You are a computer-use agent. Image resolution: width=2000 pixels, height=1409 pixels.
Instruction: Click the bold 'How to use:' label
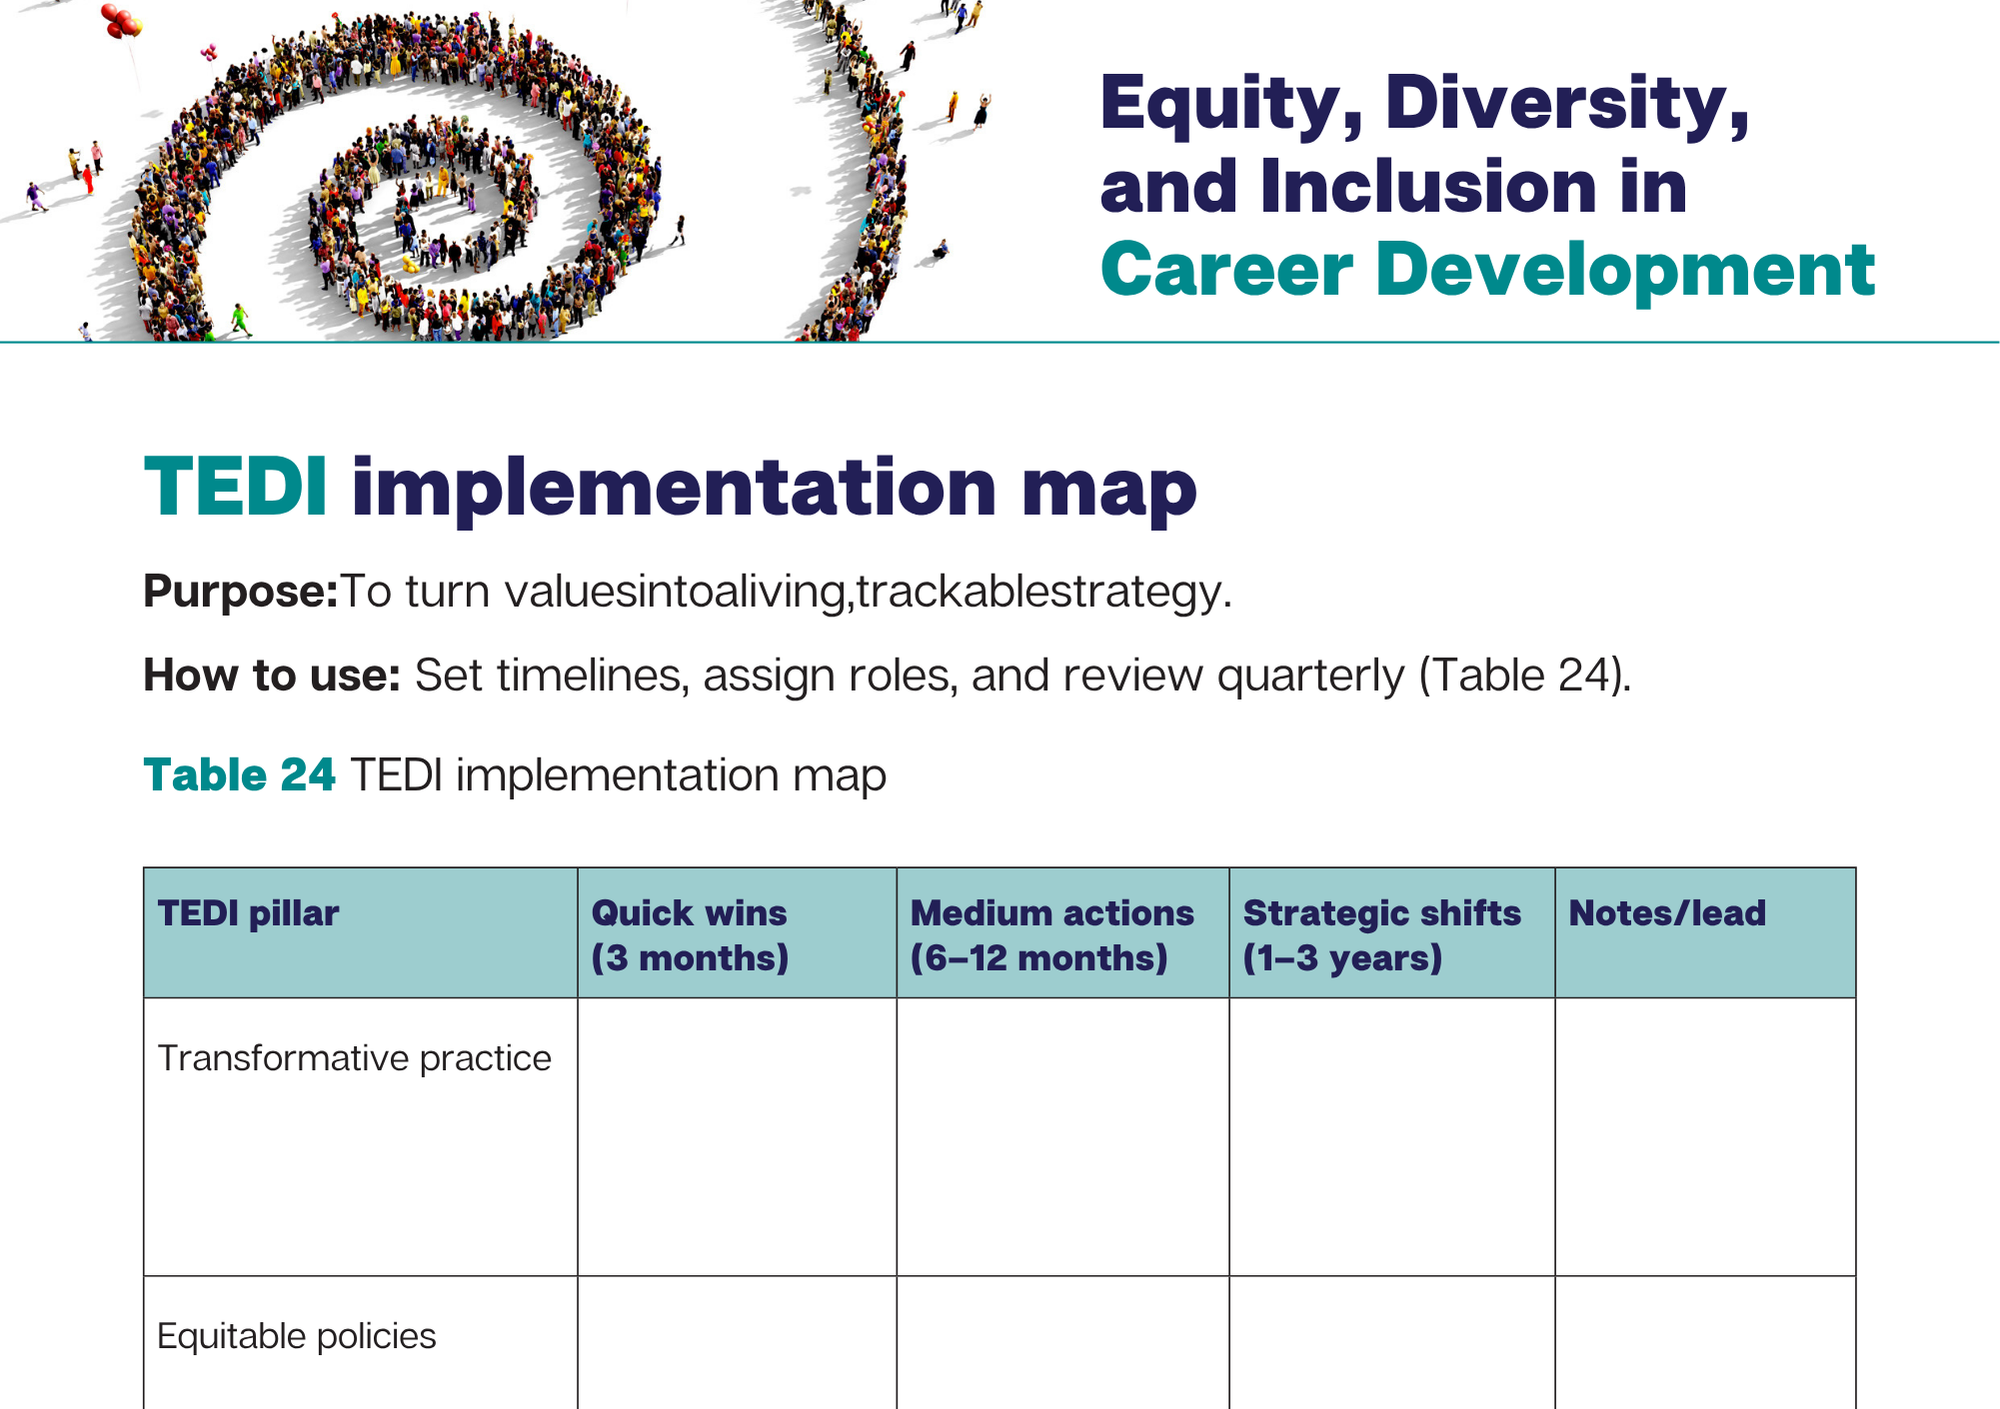[272, 675]
